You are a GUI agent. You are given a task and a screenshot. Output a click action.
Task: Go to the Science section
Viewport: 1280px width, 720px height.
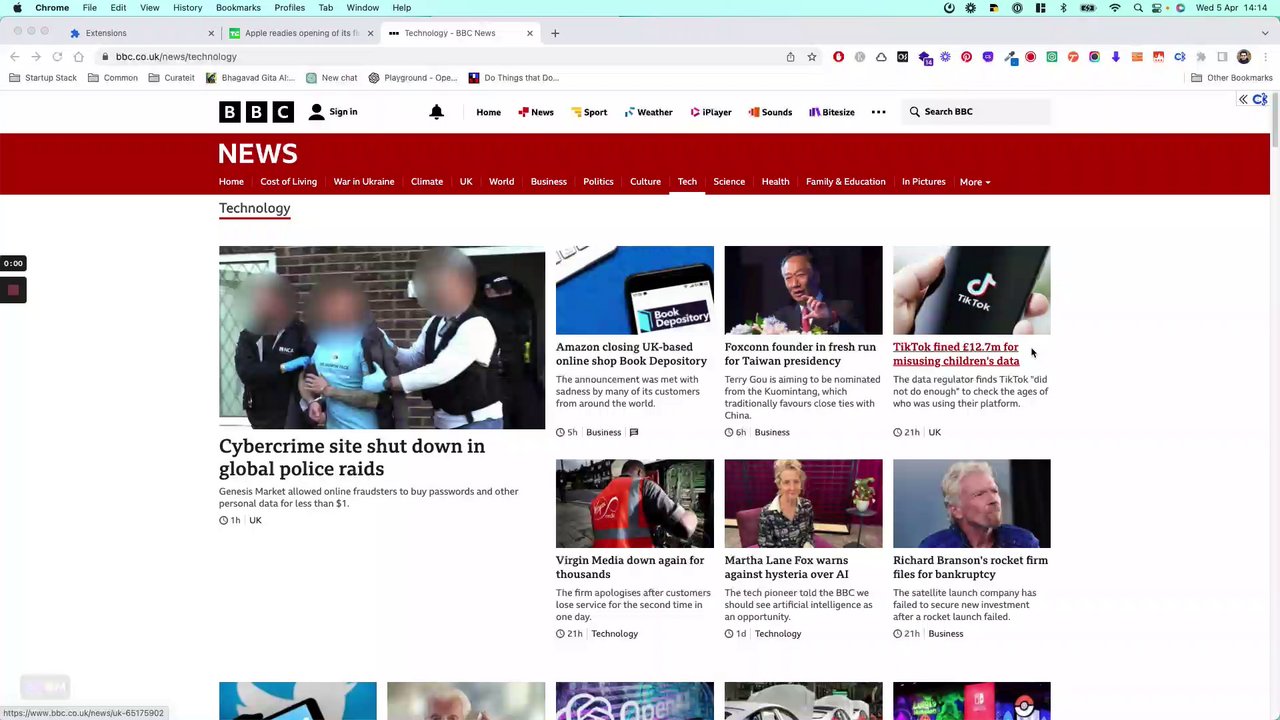pyautogui.click(x=729, y=182)
